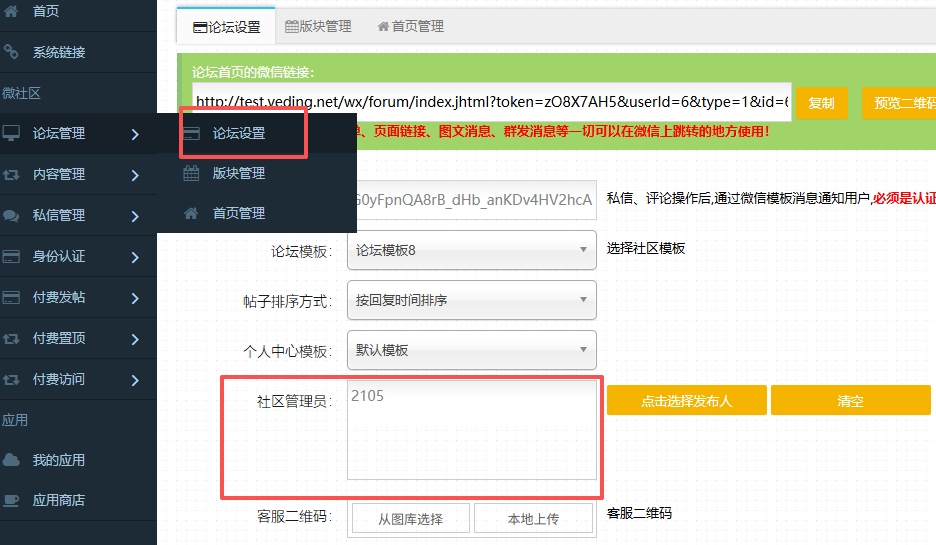Screen dimensions: 936x545
Task: Click the 复制 button
Action: (x=821, y=103)
